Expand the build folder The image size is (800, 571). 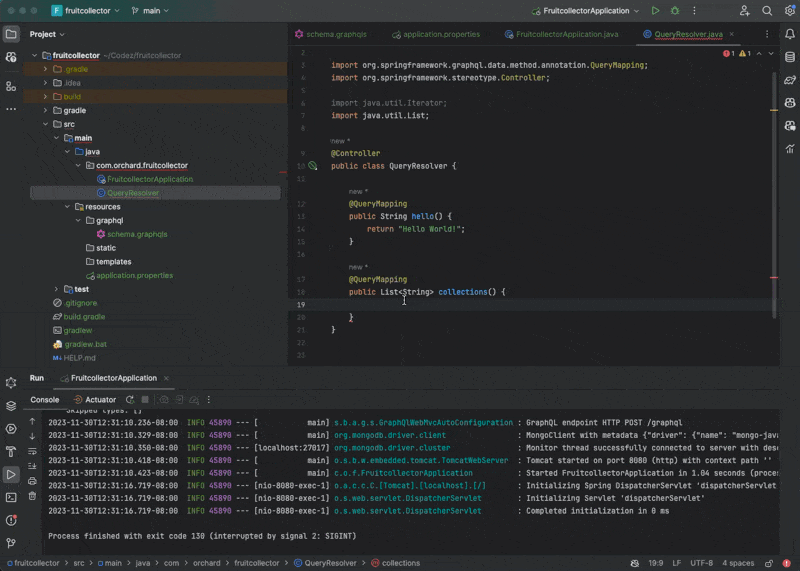tap(45, 96)
